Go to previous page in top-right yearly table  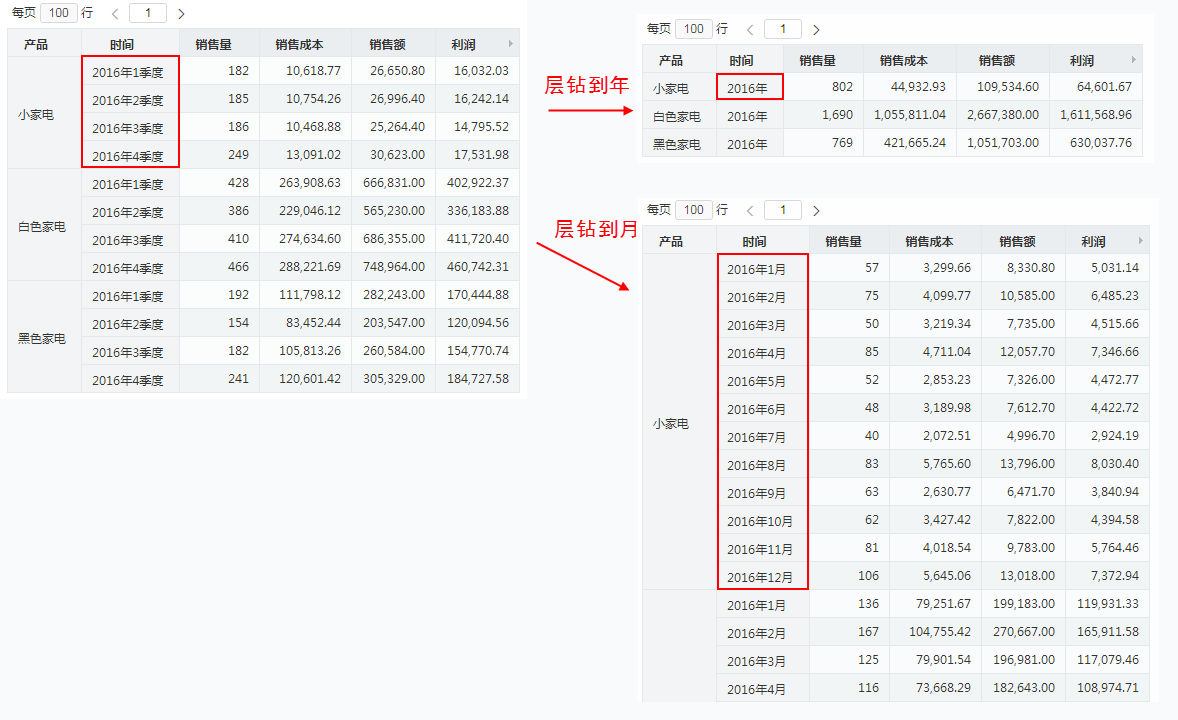click(750, 30)
